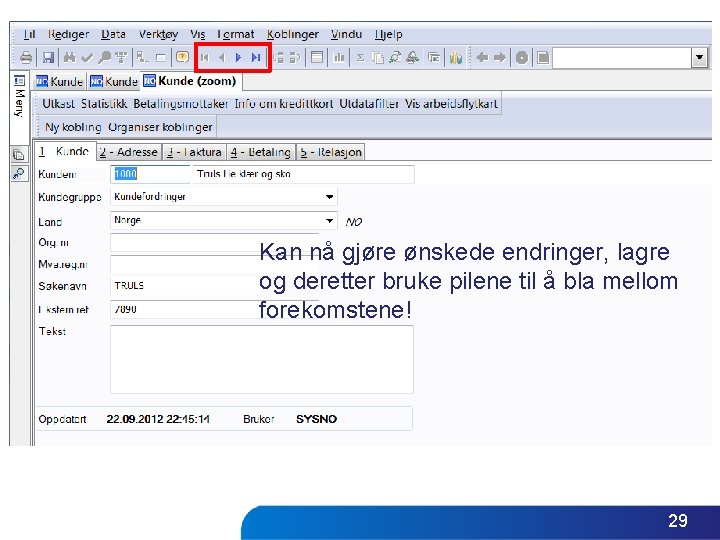Screen dimensions: 720x540
Task: Click the menu panel icon above Meny
Action: [19, 81]
